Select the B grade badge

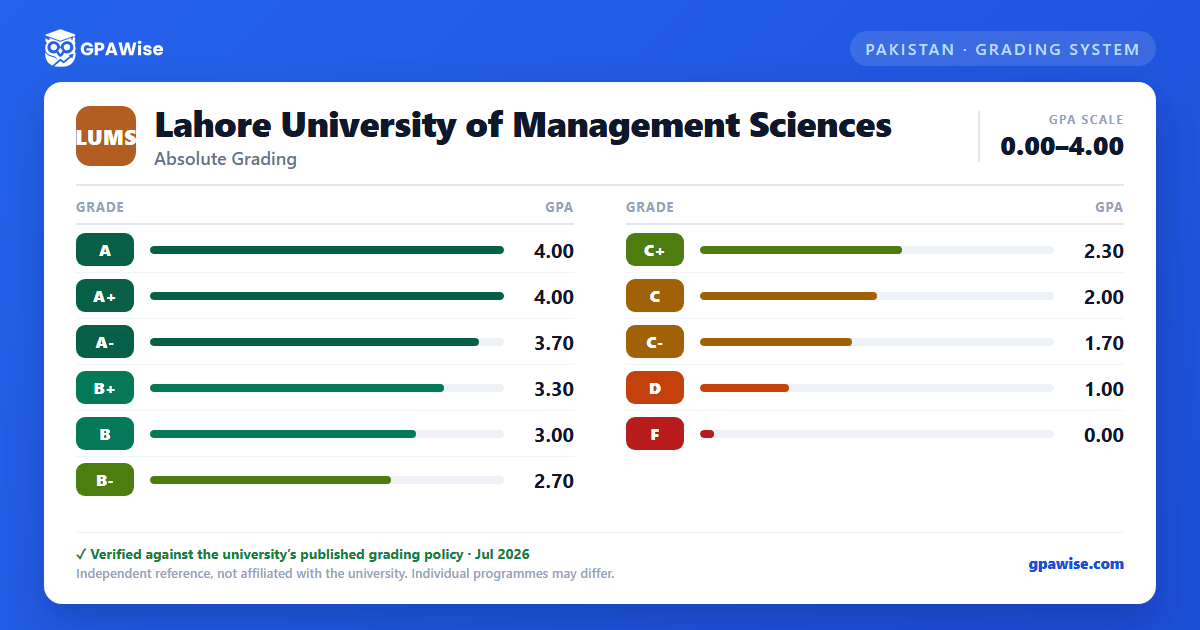coord(105,434)
